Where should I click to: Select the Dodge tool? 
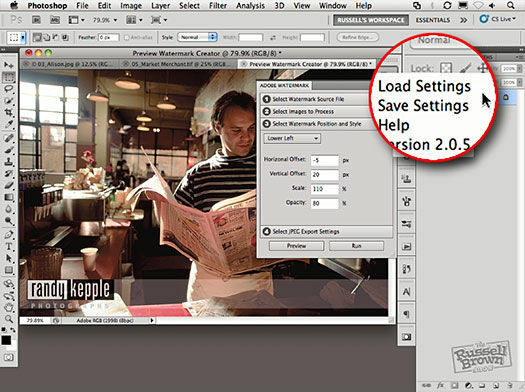[9, 221]
